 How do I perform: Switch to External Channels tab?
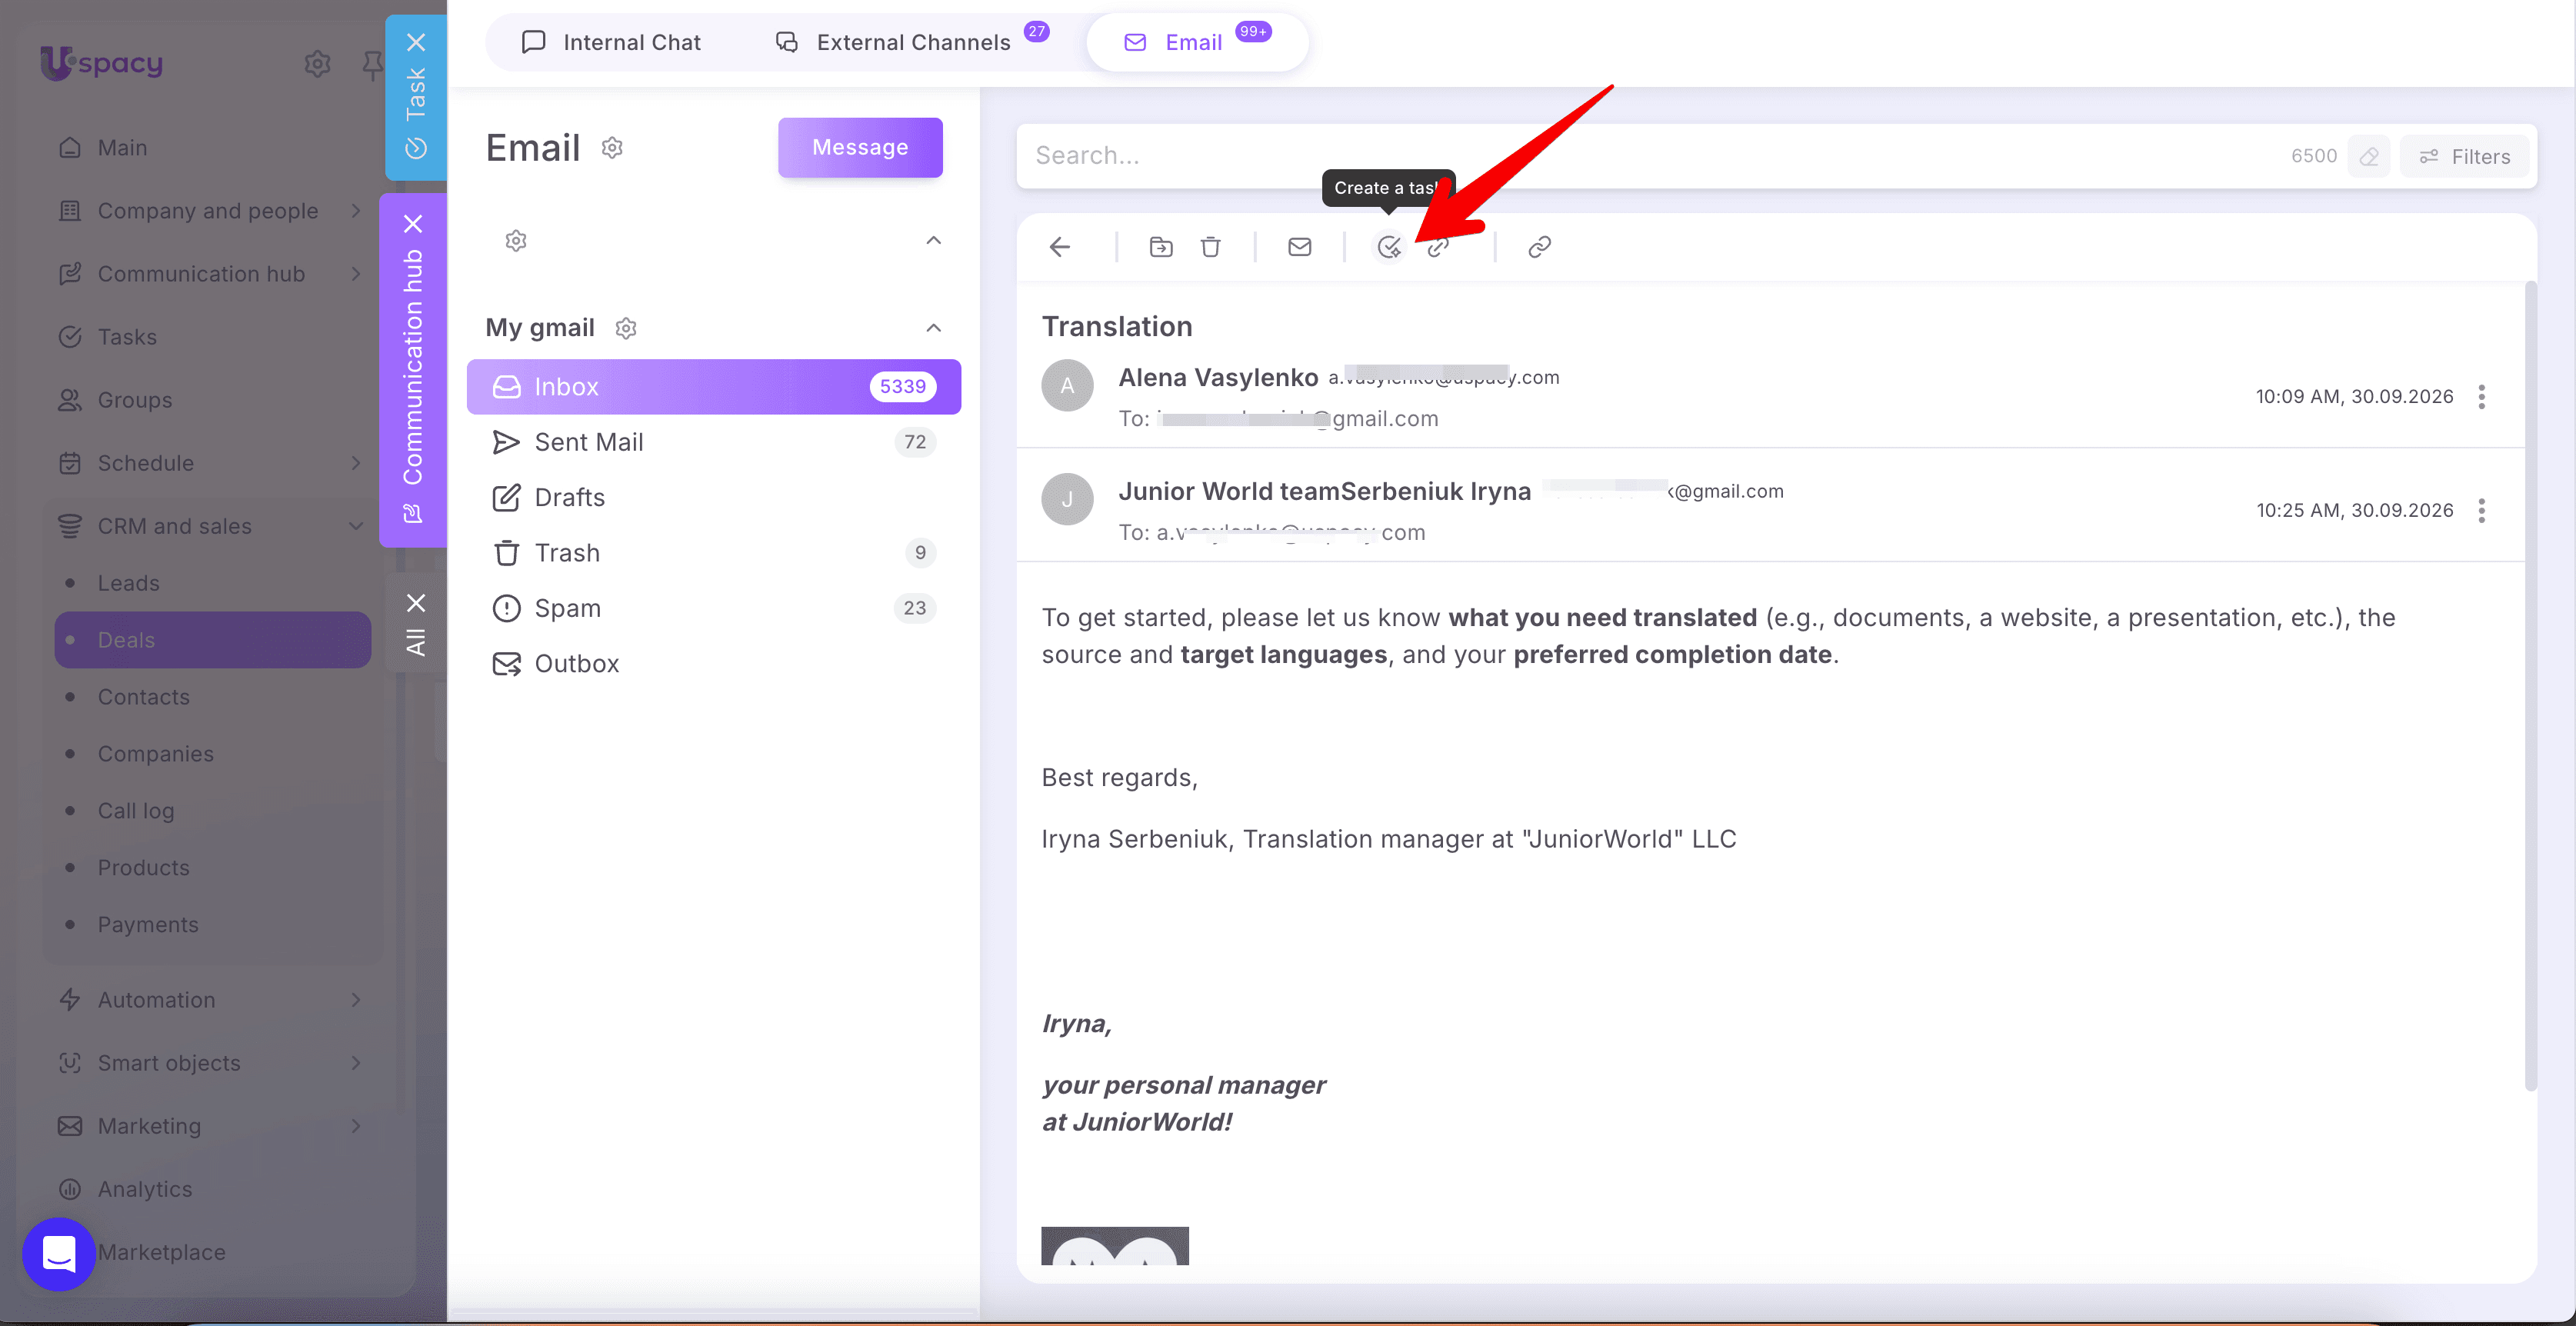pyautogui.click(x=912, y=42)
